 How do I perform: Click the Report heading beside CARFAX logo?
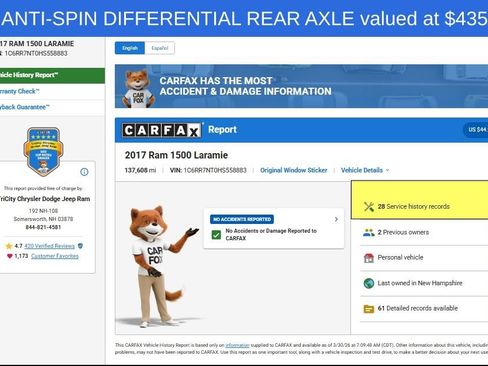[x=222, y=130]
